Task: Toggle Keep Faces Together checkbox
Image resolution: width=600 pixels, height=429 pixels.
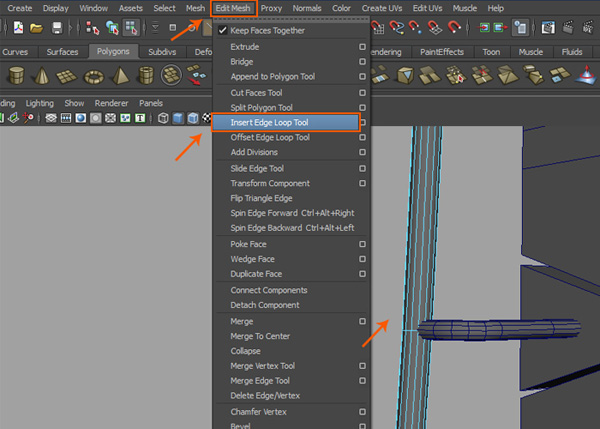Action: click(x=222, y=31)
